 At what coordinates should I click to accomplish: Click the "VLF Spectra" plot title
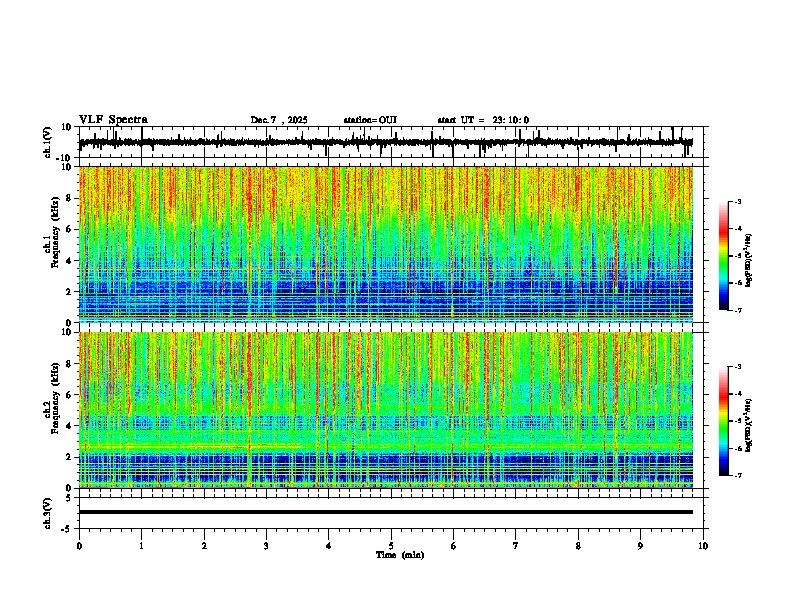click(x=113, y=120)
